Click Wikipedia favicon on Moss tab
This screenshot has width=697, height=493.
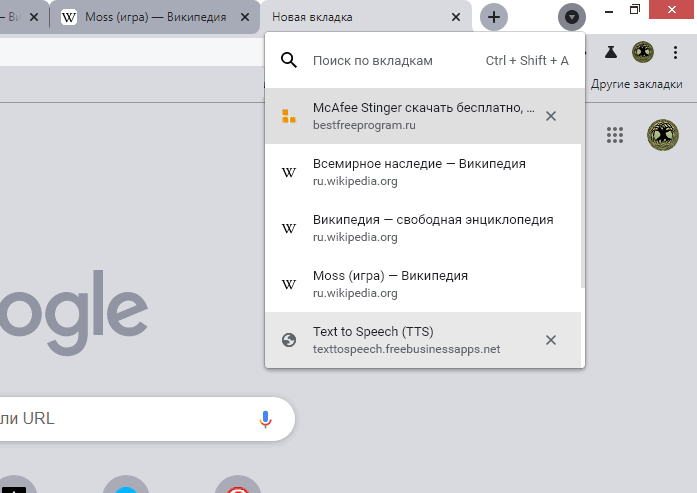pyautogui.click(x=69, y=17)
